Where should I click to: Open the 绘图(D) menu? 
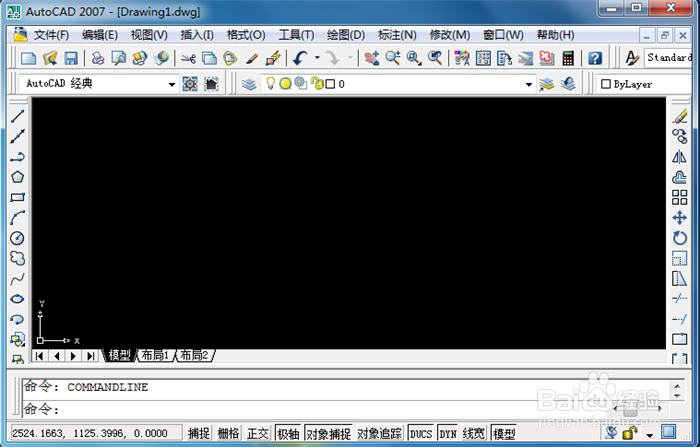pos(346,35)
